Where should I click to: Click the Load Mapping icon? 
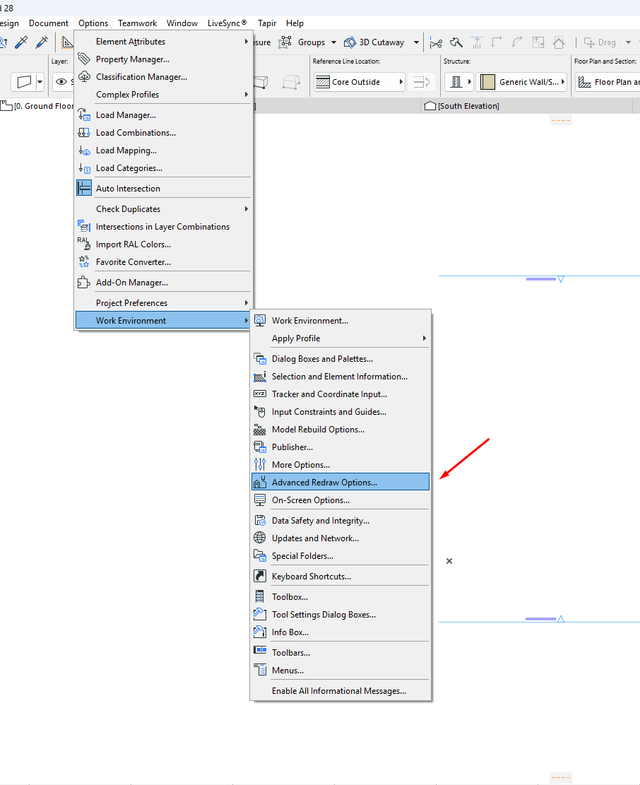[84, 150]
